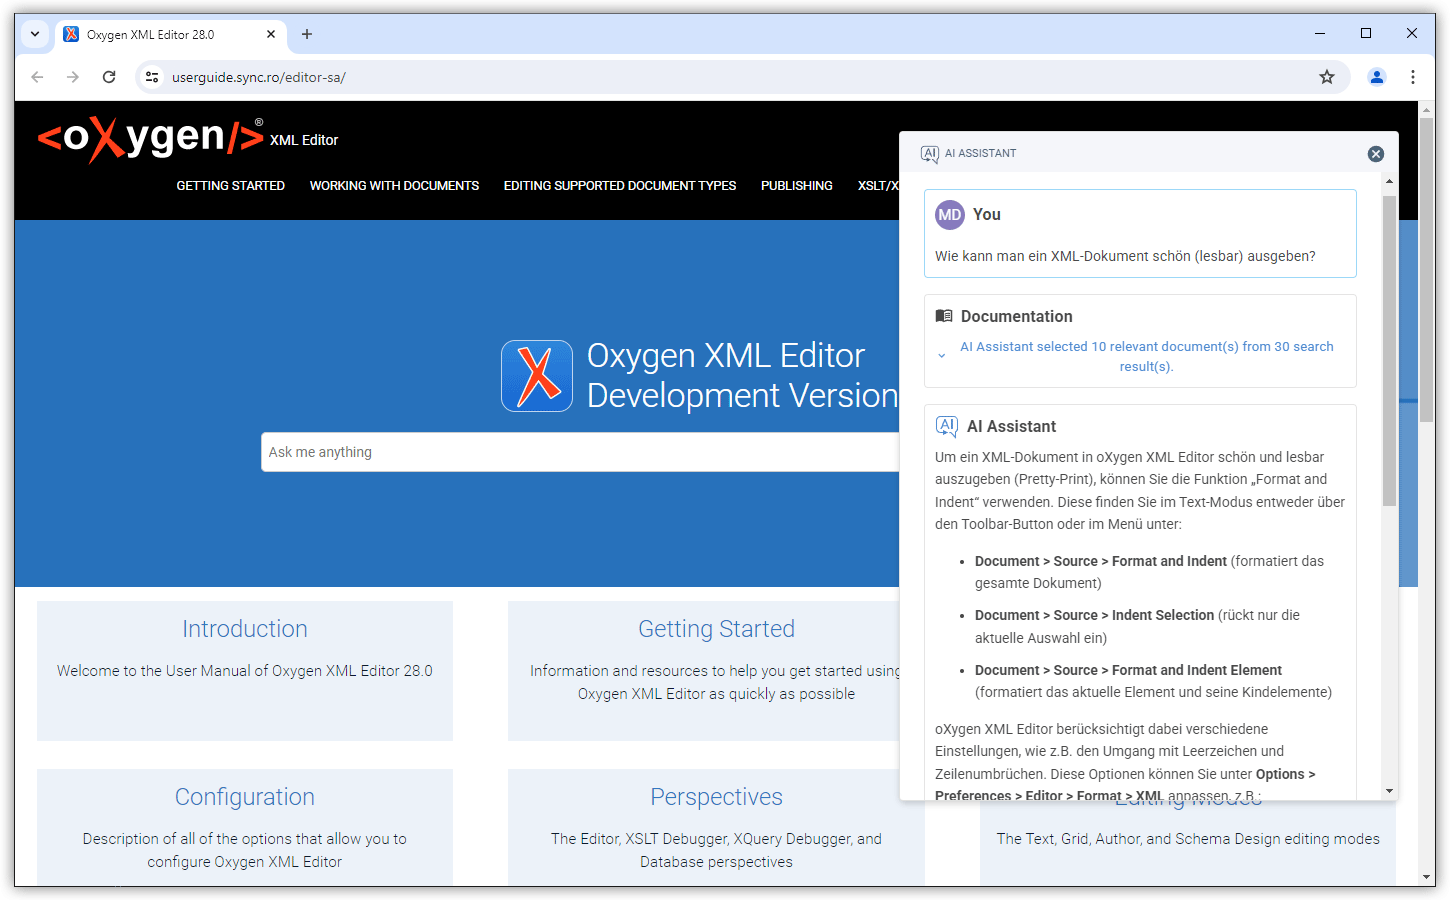Open the tab search dropdown

[35, 34]
